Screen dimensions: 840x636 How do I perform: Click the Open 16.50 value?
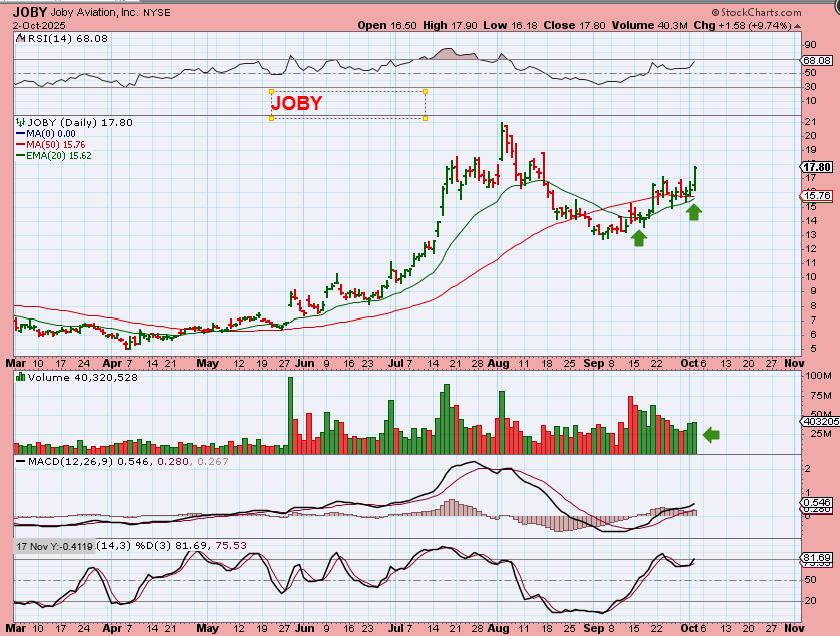(x=387, y=25)
